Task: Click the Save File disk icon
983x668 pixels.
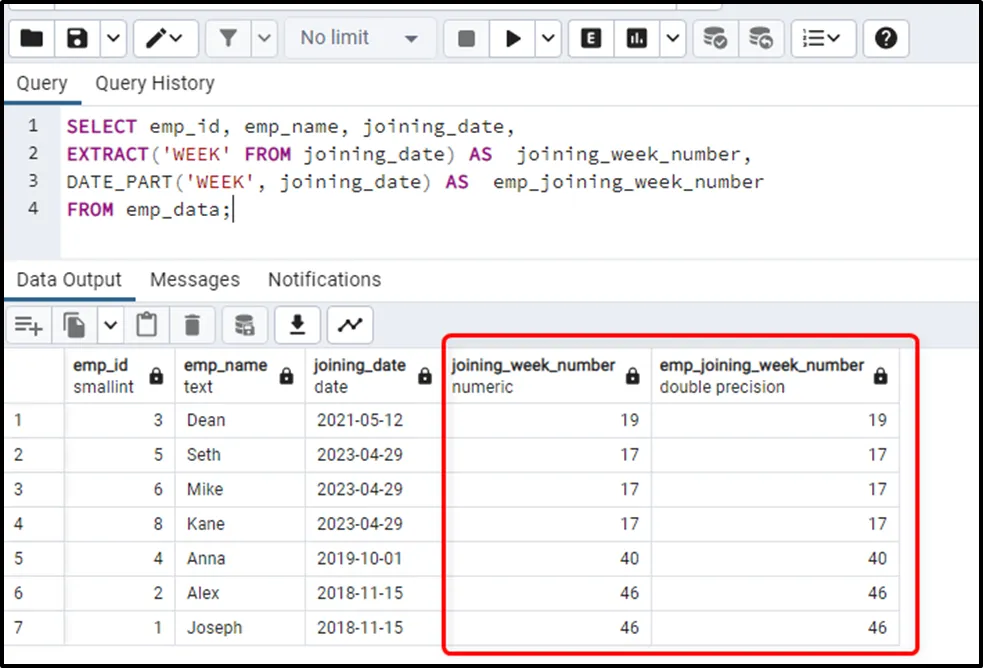Action: (x=77, y=39)
